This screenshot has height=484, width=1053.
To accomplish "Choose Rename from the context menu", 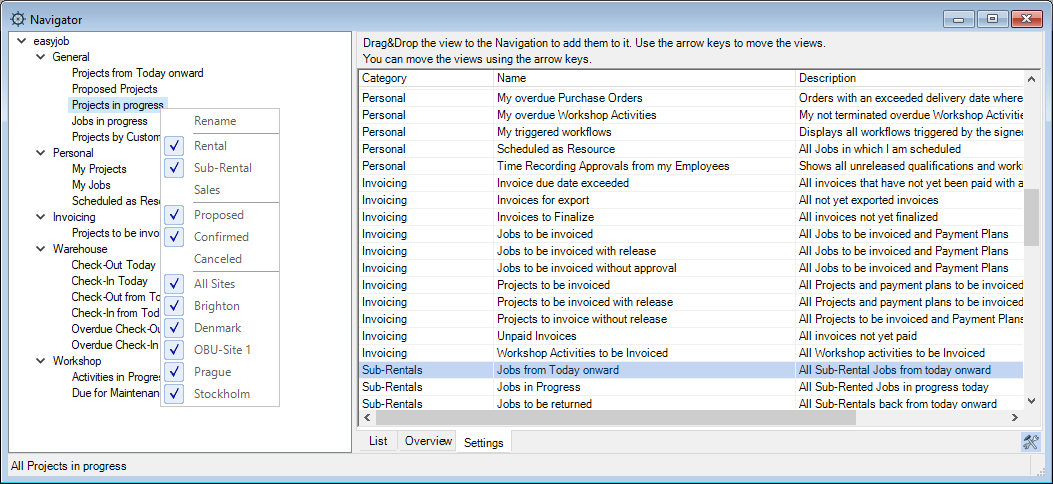I will pos(215,121).
